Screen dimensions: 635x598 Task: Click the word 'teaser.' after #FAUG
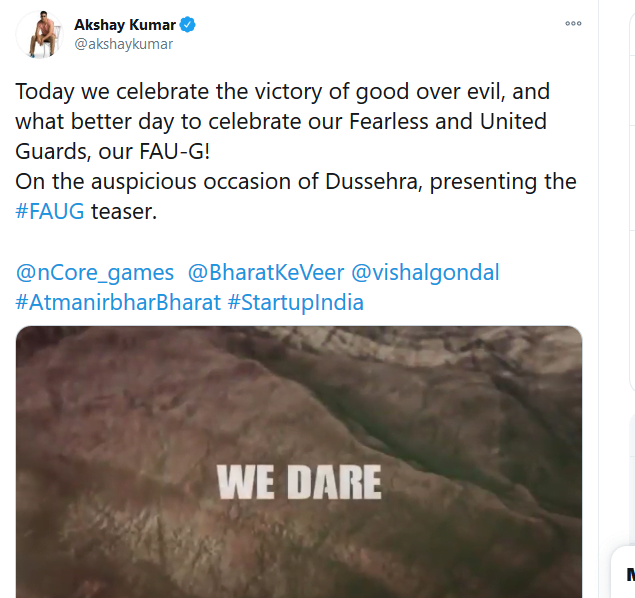(124, 211)
